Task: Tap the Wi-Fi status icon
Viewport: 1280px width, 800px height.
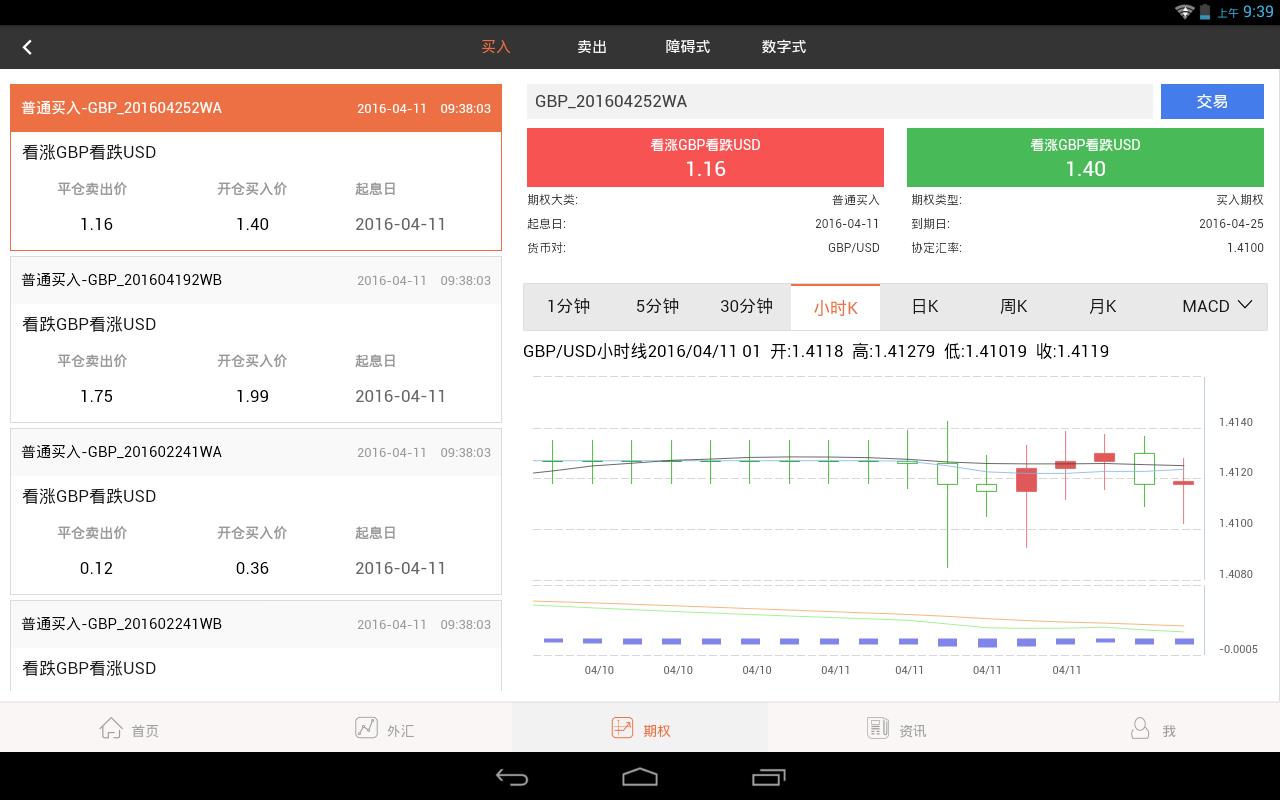Action: point(1185,12)
